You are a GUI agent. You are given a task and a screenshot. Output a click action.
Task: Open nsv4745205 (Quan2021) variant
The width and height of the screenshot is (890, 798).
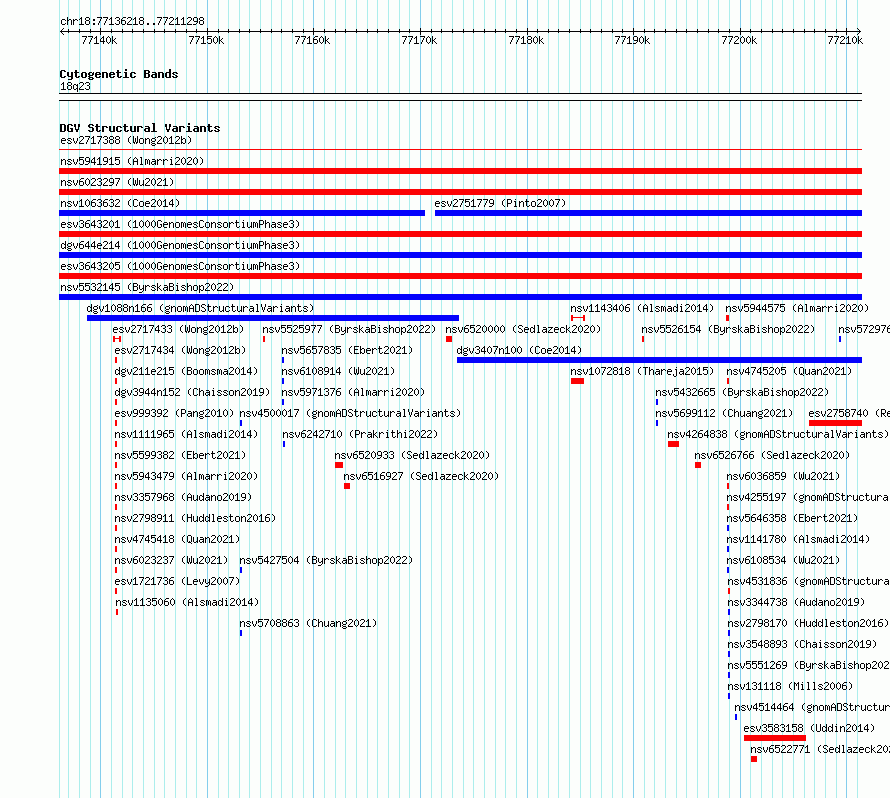pyautogui.click(x=790, y=371)
